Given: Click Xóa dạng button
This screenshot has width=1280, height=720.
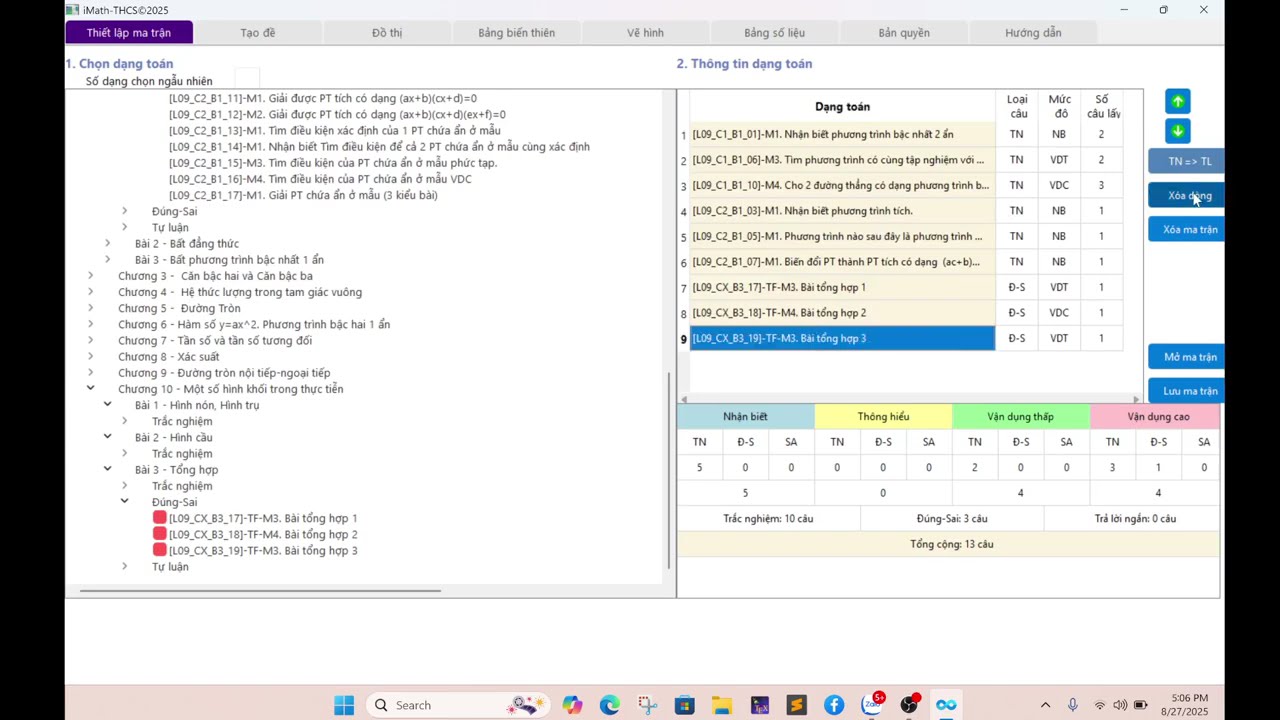Looking at the screenshot, I should (1188, 195).
